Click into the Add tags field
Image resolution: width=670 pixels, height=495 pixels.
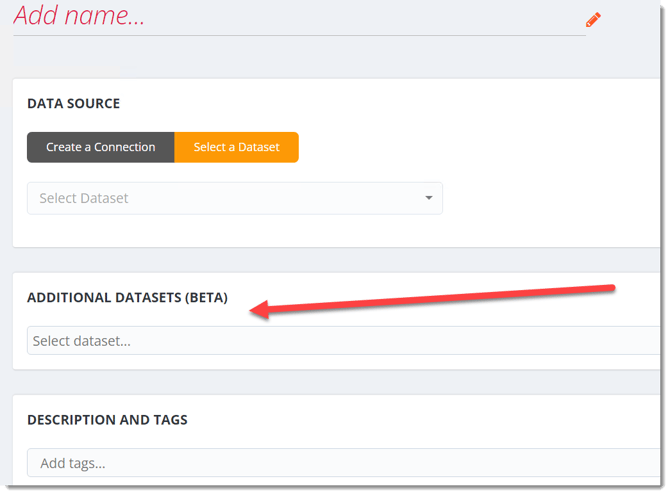coord(340,463)
